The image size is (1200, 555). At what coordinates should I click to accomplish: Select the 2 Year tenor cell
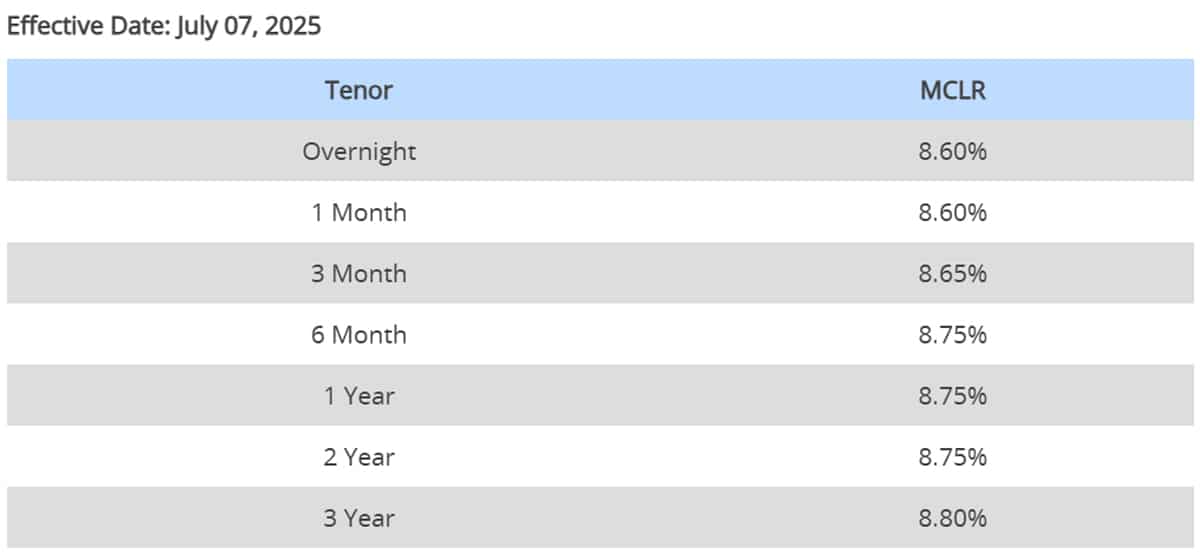358,457
